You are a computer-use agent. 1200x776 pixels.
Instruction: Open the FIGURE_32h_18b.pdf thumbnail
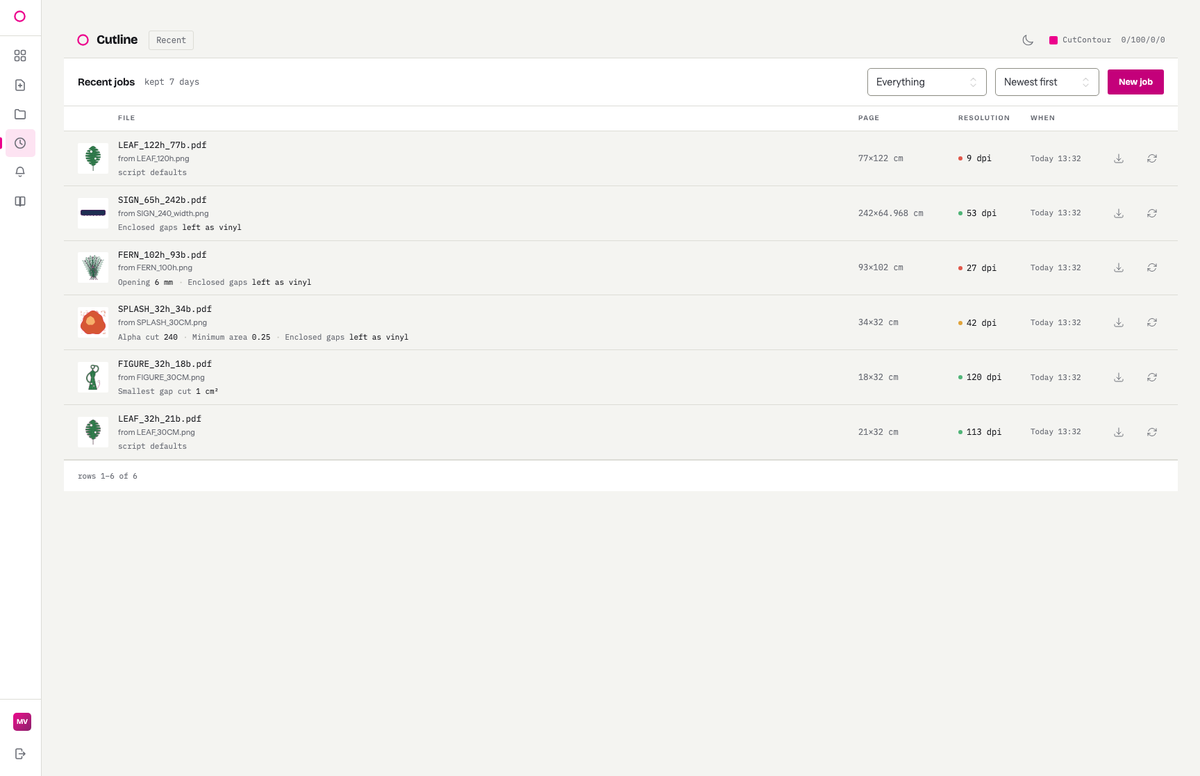click(x=93, y=377)
